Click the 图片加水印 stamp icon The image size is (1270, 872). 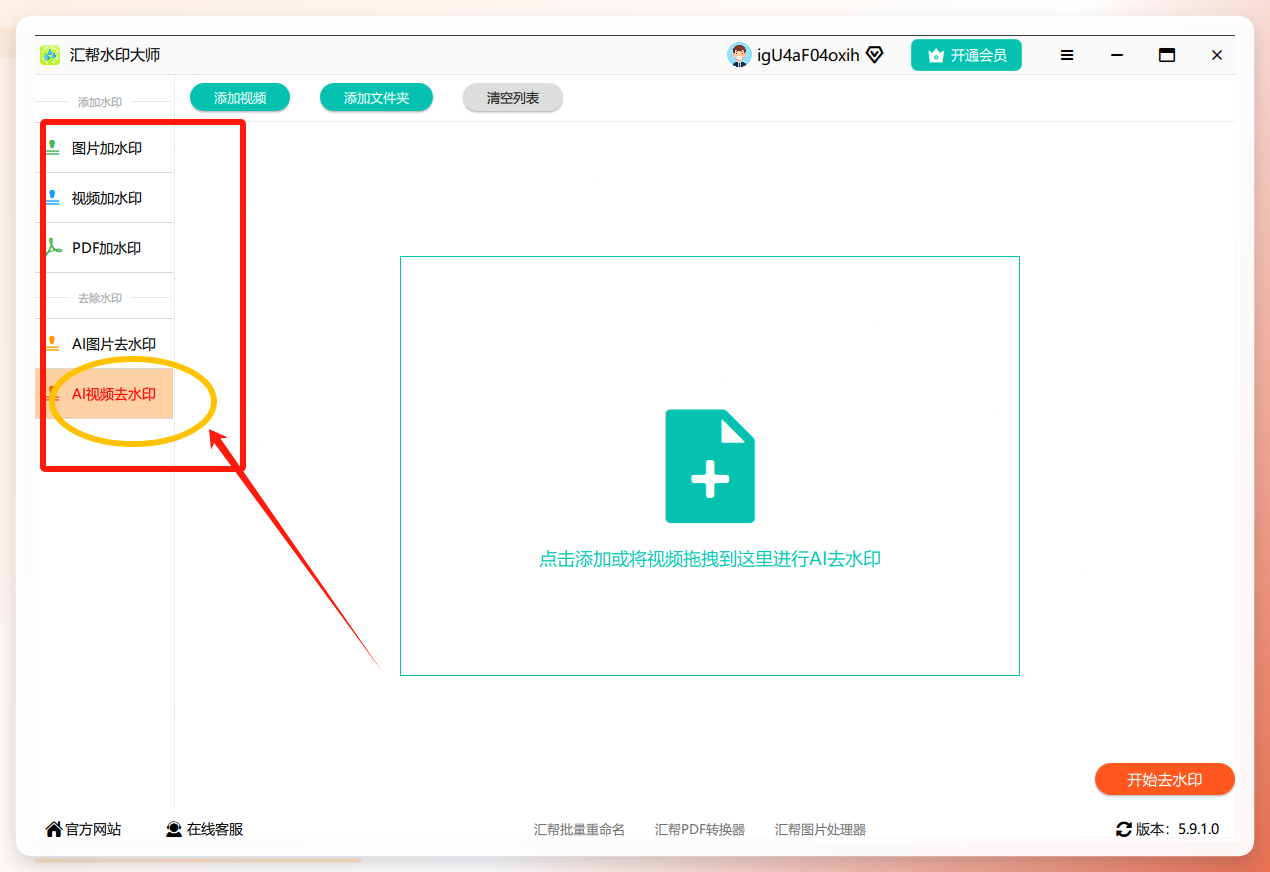[53, 148]
